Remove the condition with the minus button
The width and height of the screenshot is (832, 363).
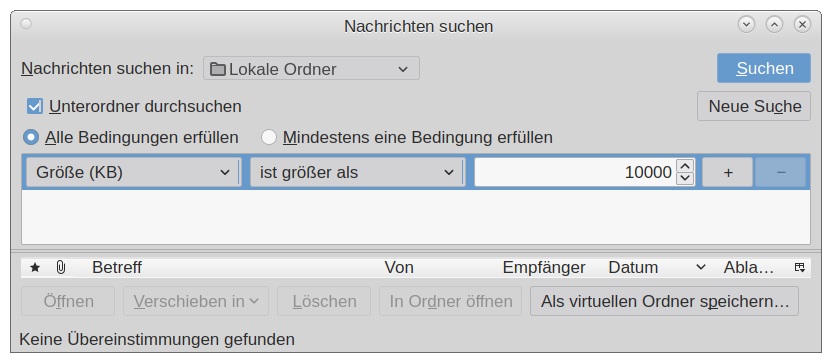pyautogui.click(x=781, y=172)
